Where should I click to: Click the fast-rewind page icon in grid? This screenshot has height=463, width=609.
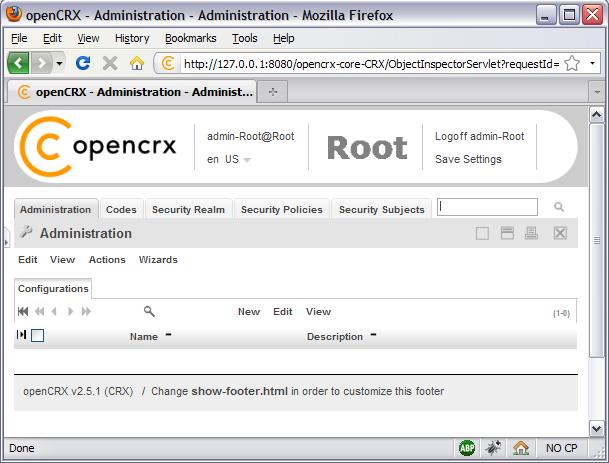click(40, 312)
